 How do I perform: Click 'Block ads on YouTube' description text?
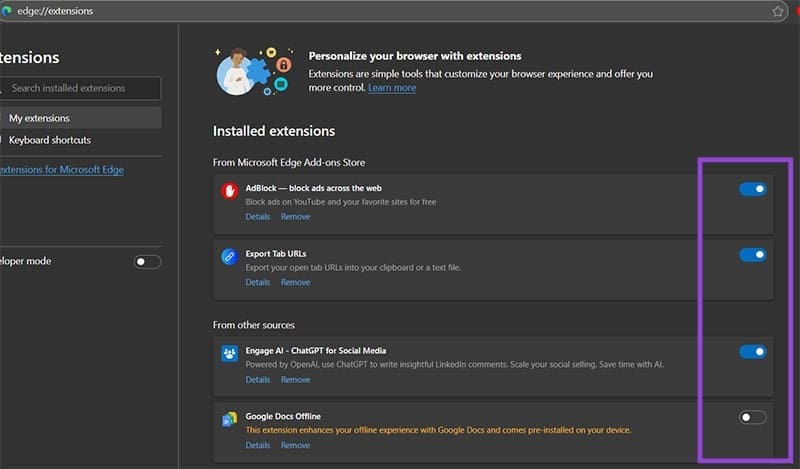pyautogui.click(x=341, y=202)
